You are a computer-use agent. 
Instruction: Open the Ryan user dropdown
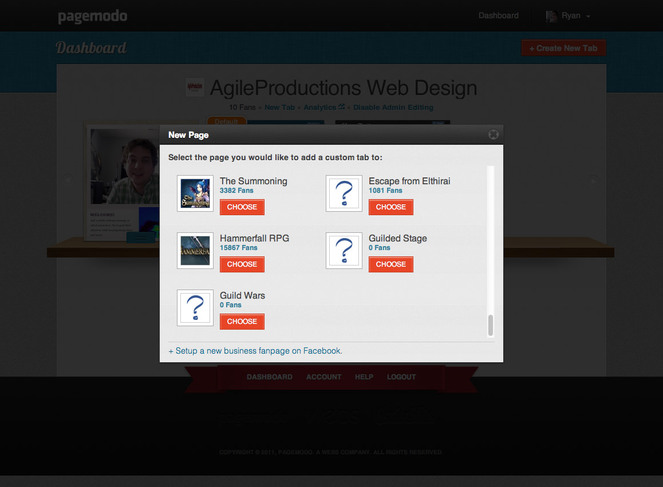568,16
